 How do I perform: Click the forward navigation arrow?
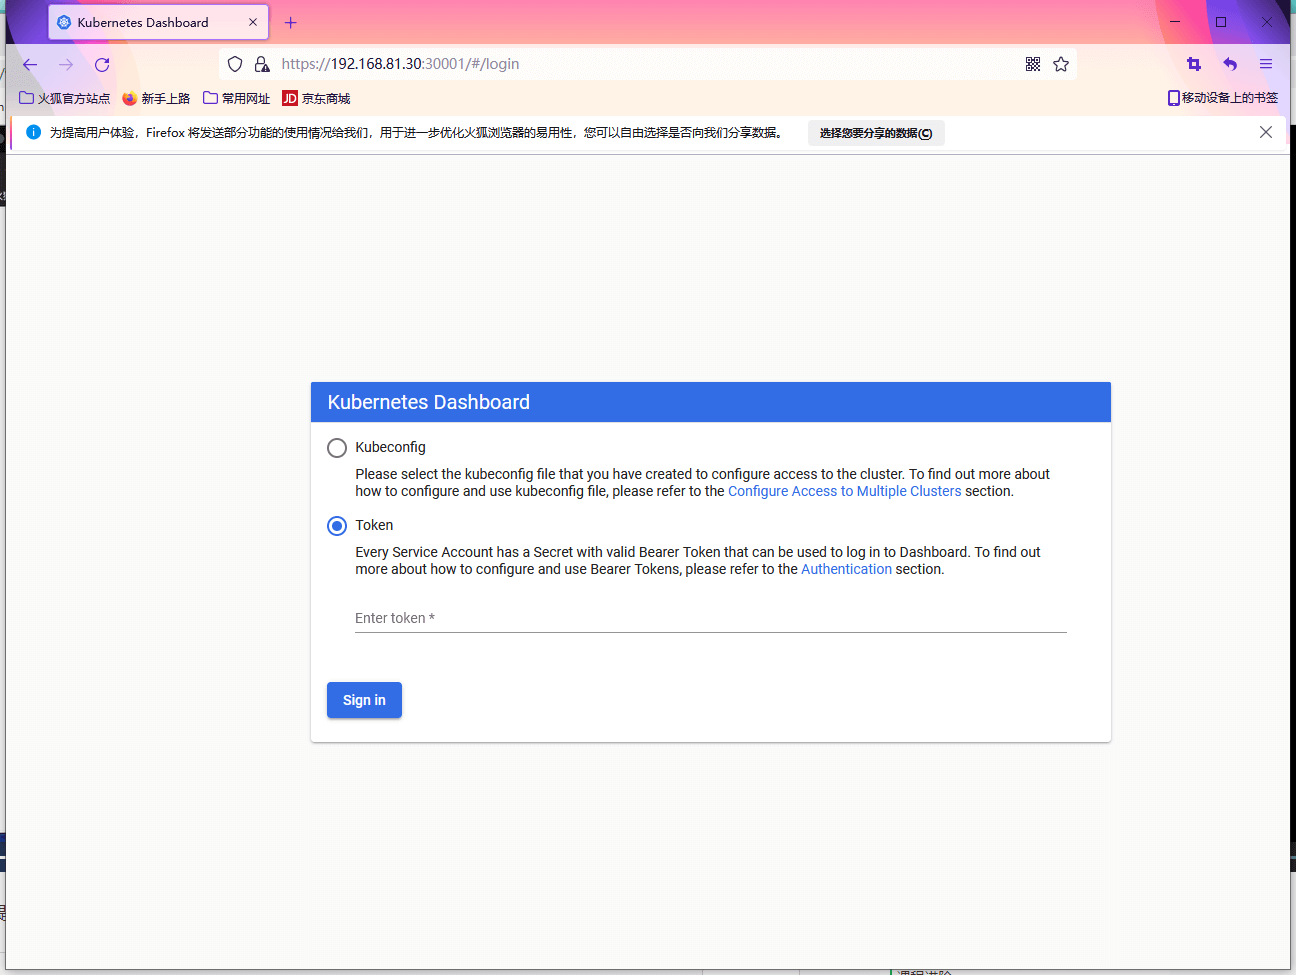point(66,64)
